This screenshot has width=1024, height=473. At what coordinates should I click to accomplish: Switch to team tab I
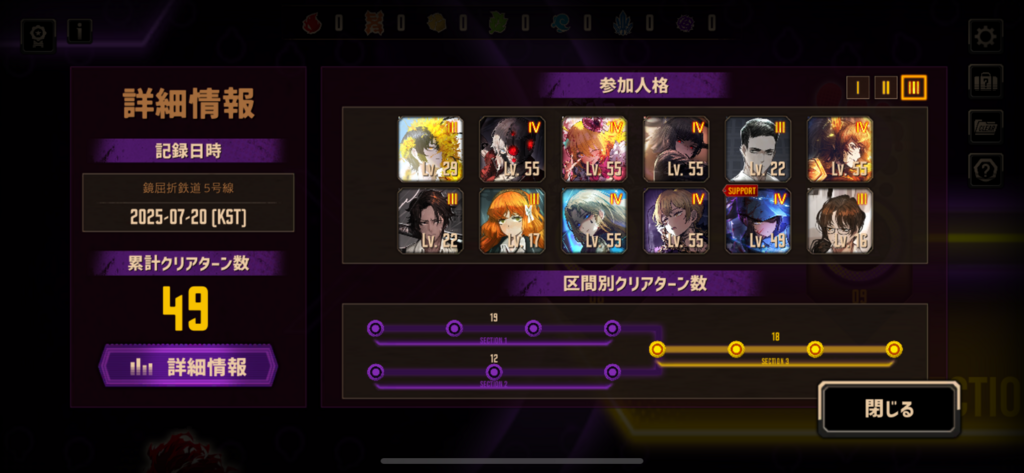coord(857,88)
